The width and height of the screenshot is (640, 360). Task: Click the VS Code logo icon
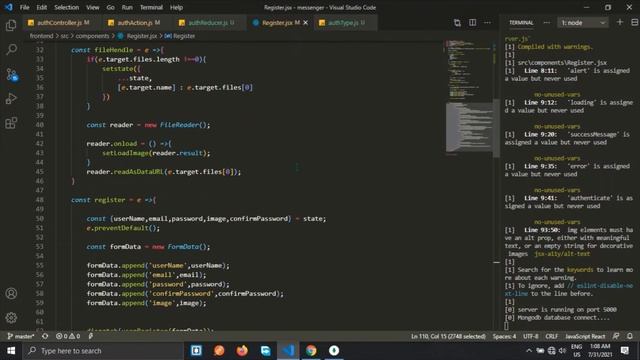click(9, 7)
